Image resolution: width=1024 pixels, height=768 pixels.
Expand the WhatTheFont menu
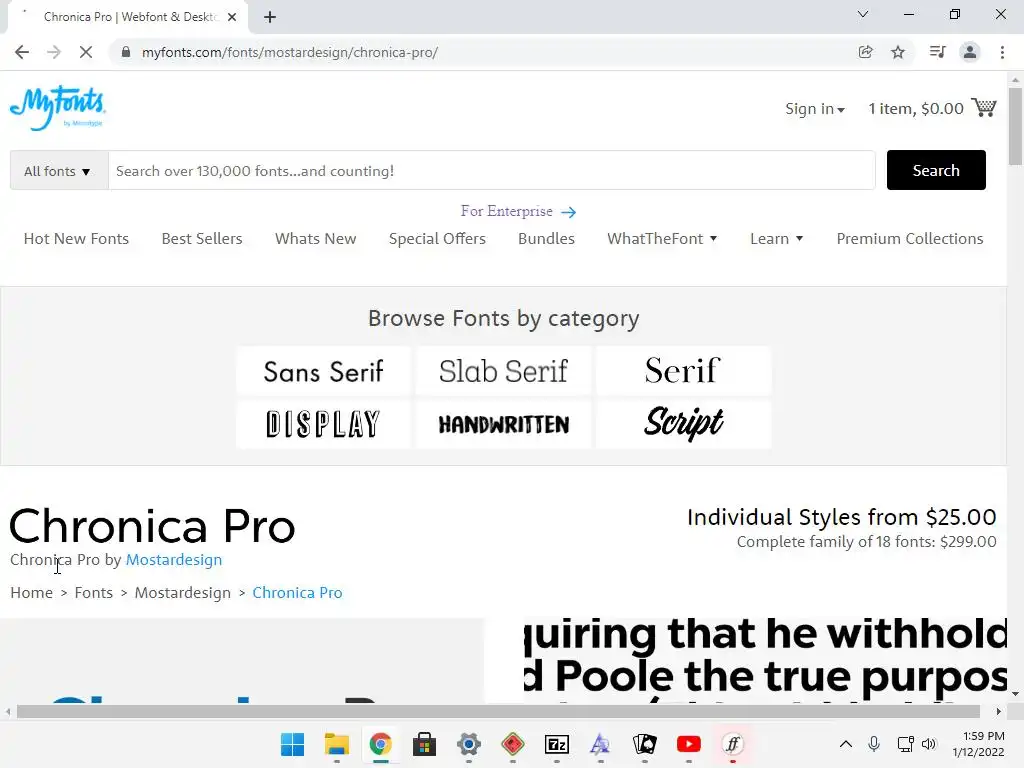662,238
